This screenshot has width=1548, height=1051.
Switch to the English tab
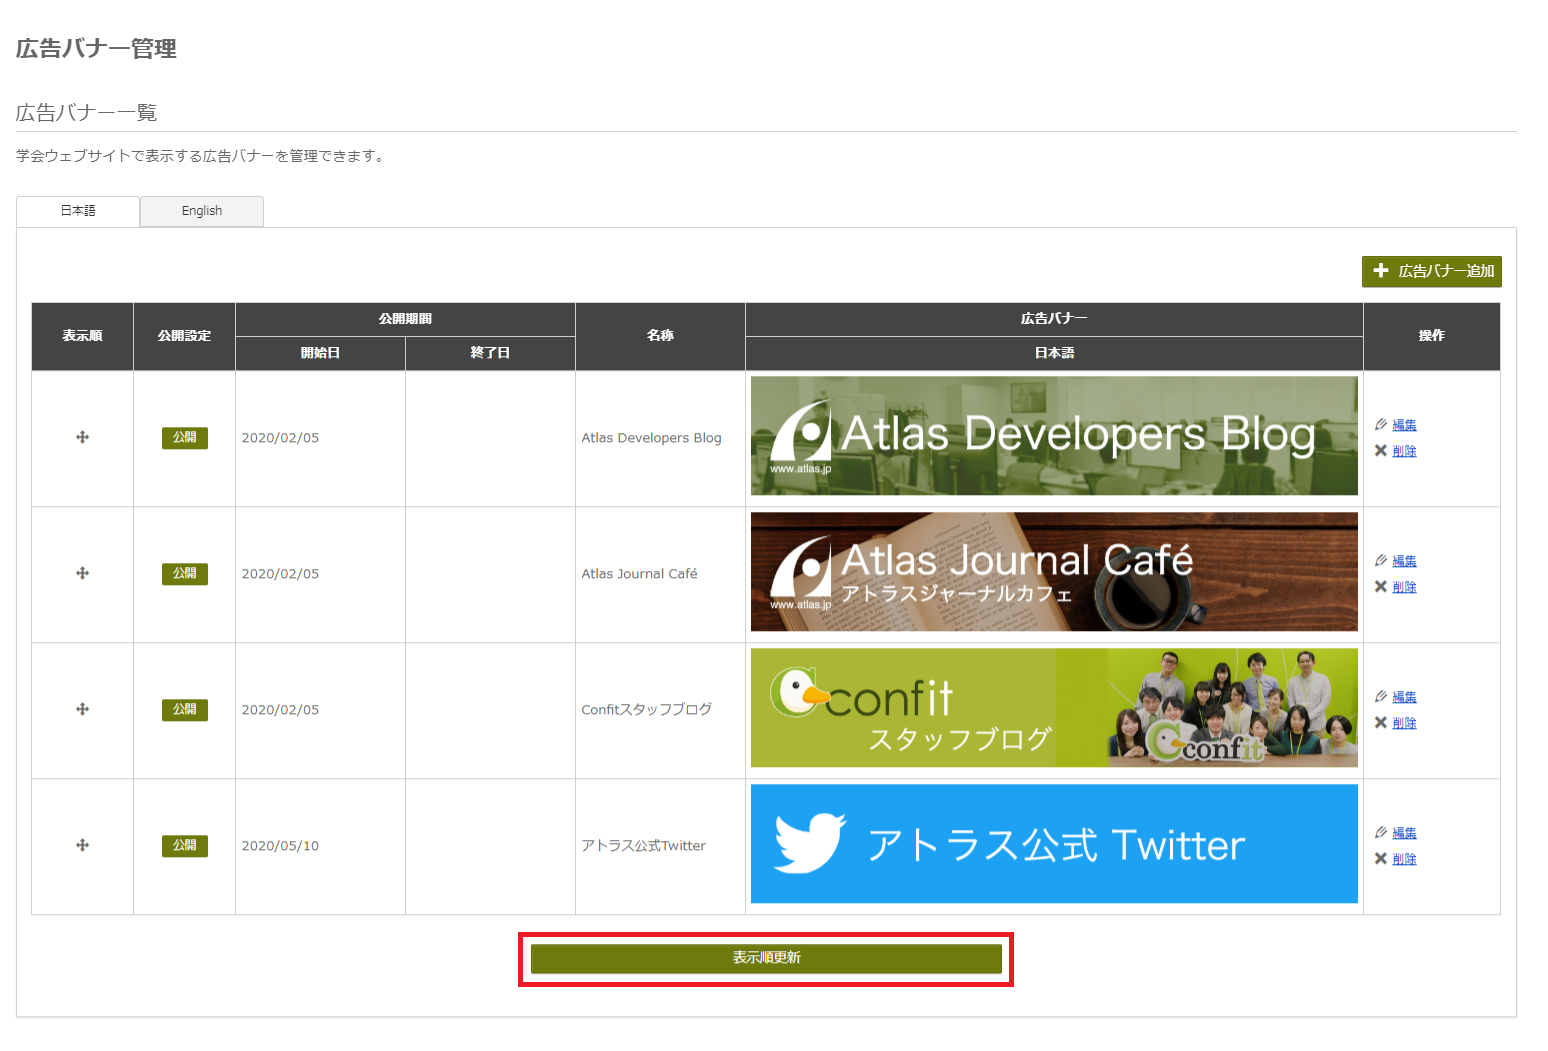click(x=202, y=211)
